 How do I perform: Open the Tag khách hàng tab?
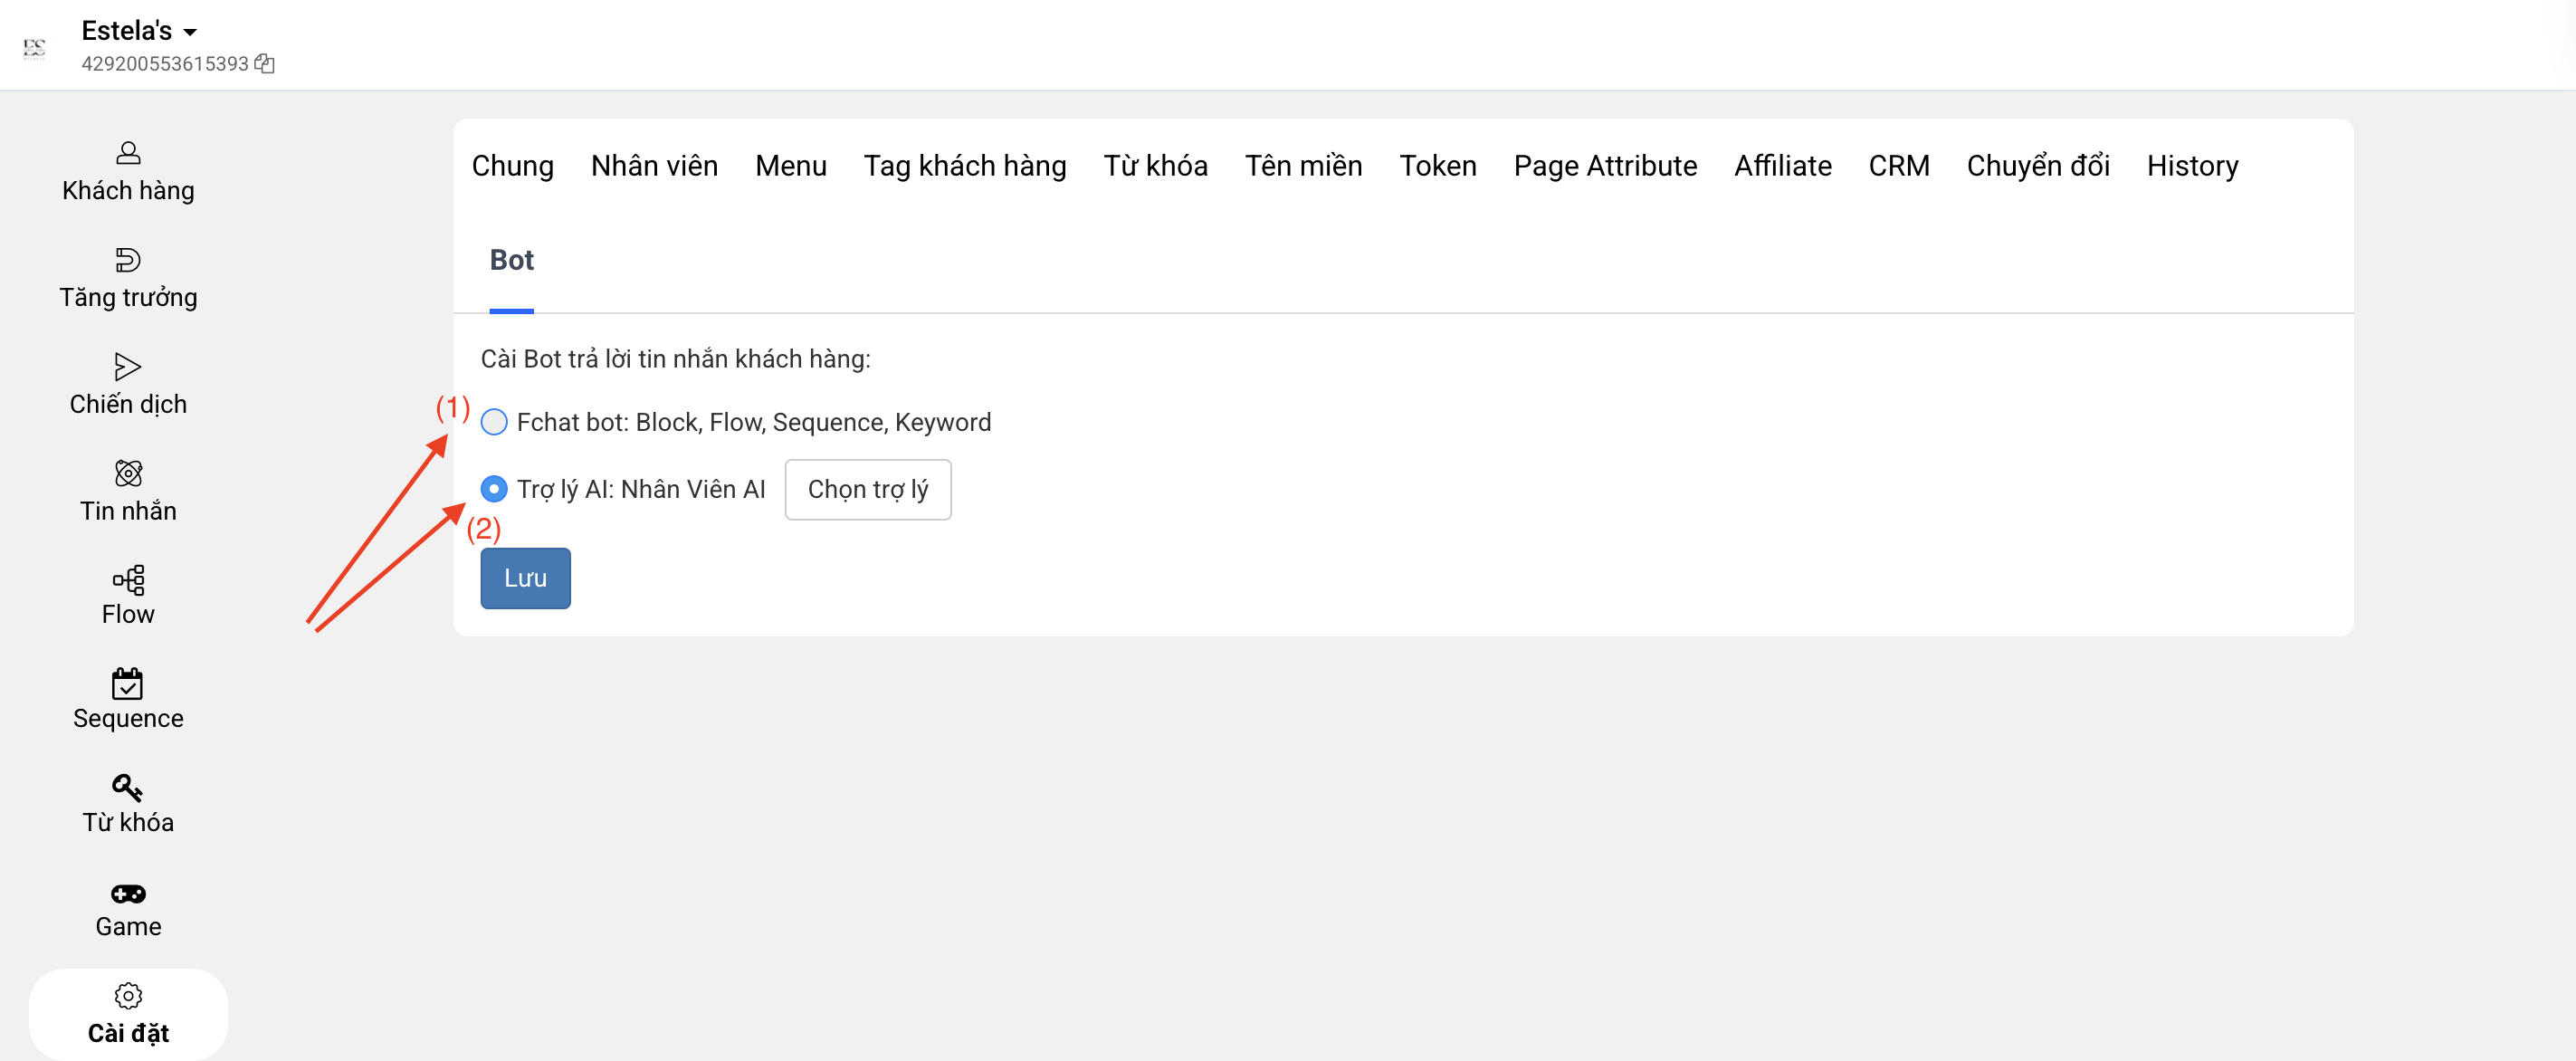[x=964, y=166]
